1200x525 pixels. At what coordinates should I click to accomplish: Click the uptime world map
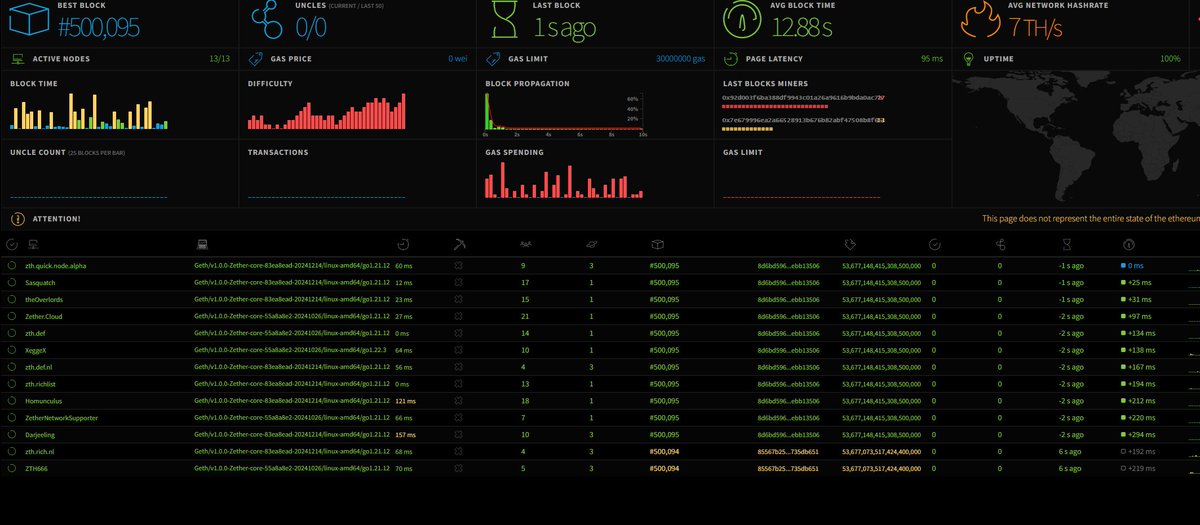tap(1075, 135)
